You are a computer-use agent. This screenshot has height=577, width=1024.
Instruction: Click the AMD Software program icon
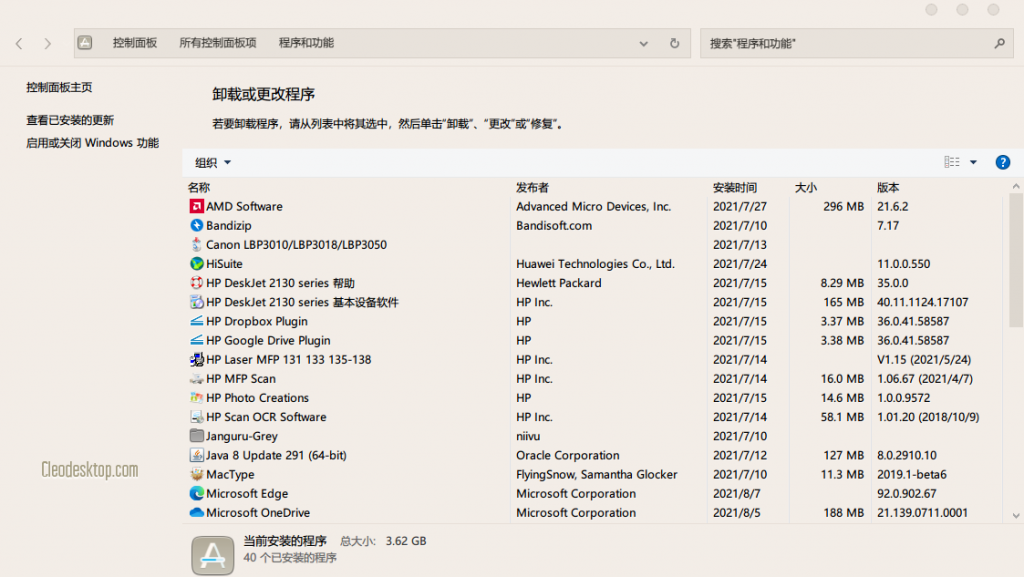[197, 206]
